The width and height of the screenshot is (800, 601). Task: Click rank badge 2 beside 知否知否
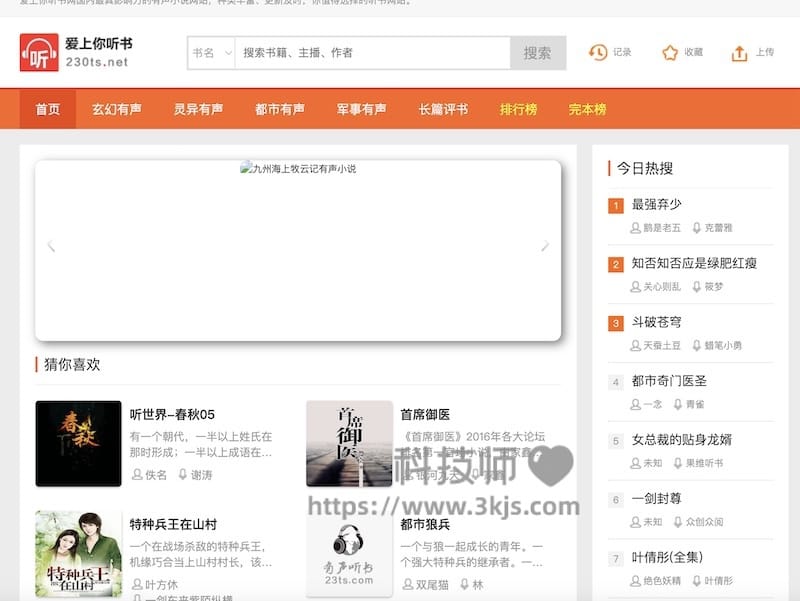[x=616, y=264]
